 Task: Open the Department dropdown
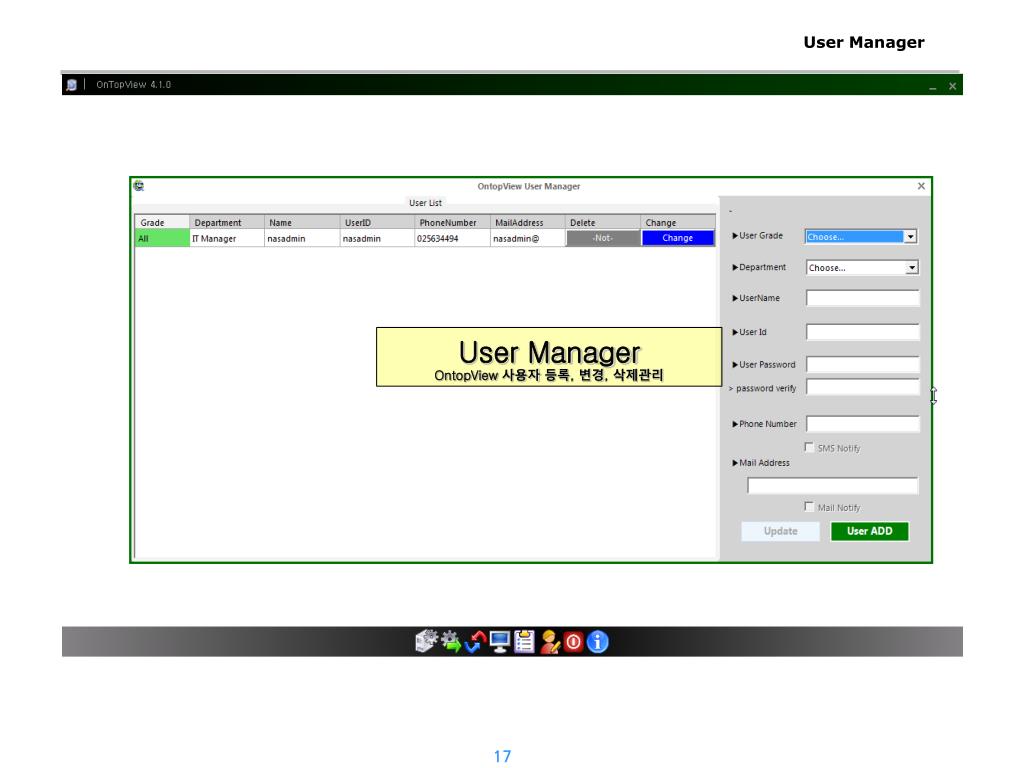click(x=862, y=268)
